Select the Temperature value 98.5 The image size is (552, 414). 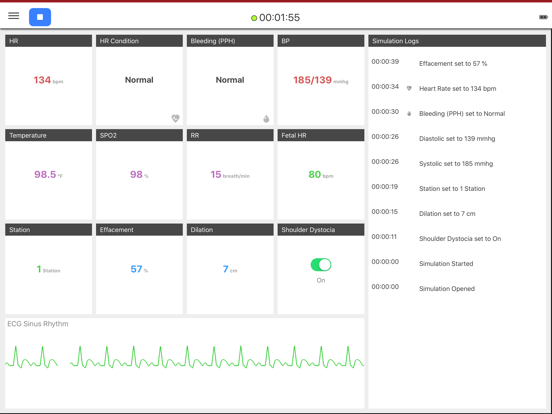(48, 175)
